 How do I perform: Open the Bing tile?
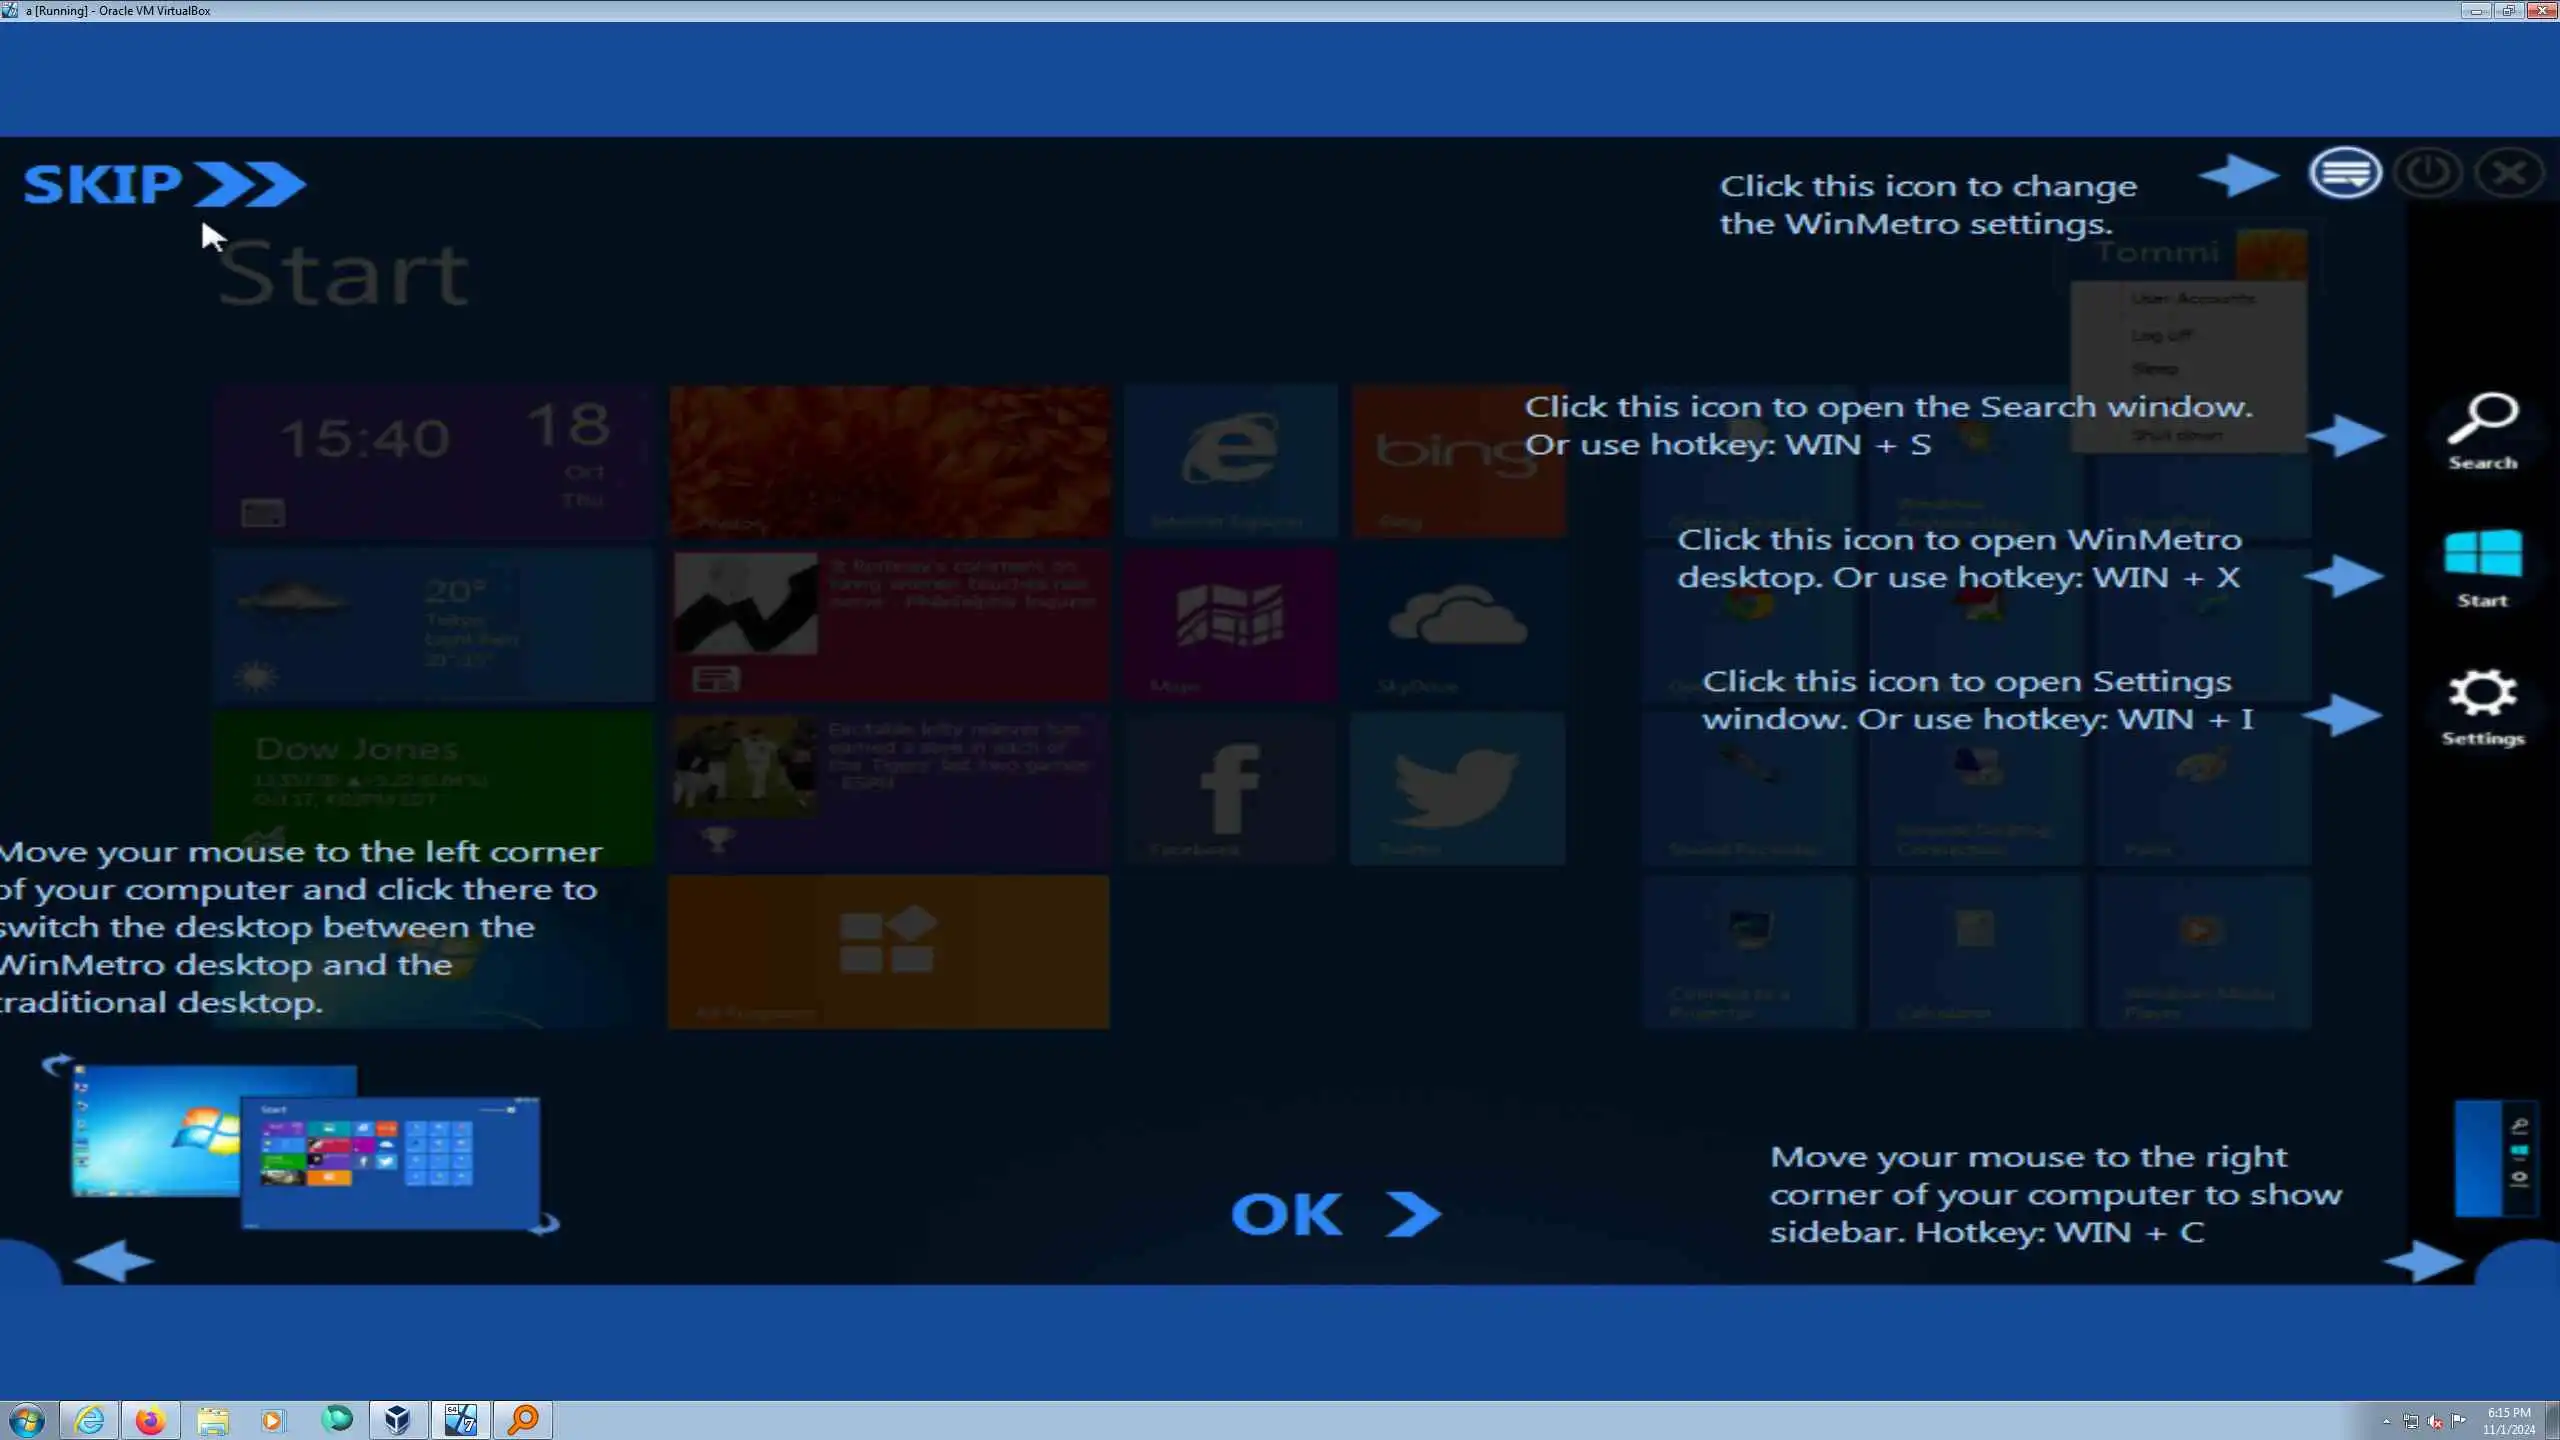pos(1458,460)
